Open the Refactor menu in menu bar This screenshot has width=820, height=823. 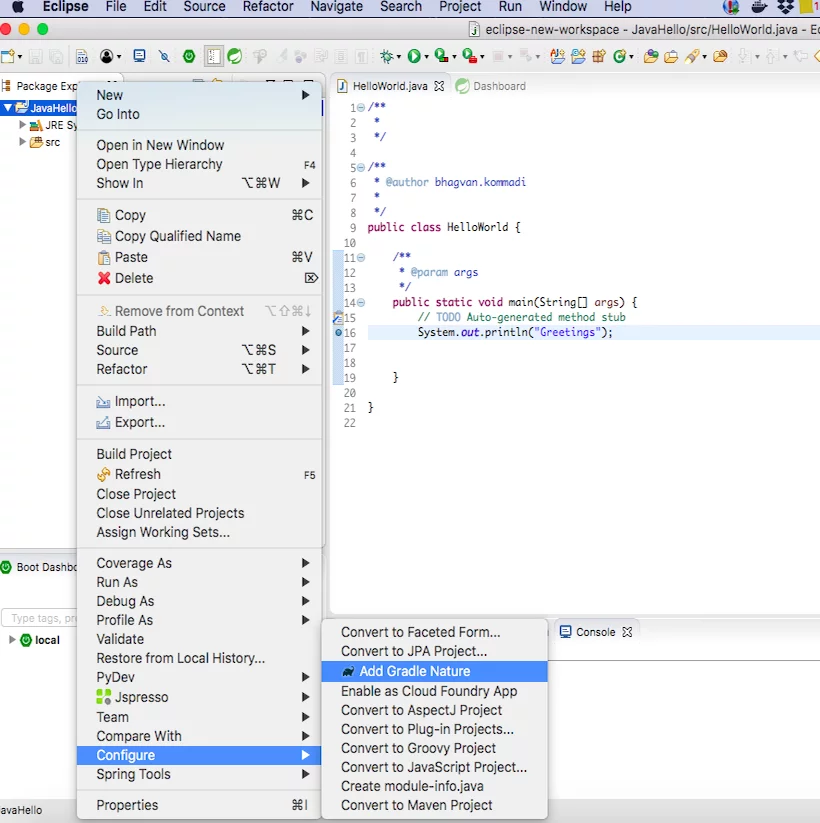(268, 7)
